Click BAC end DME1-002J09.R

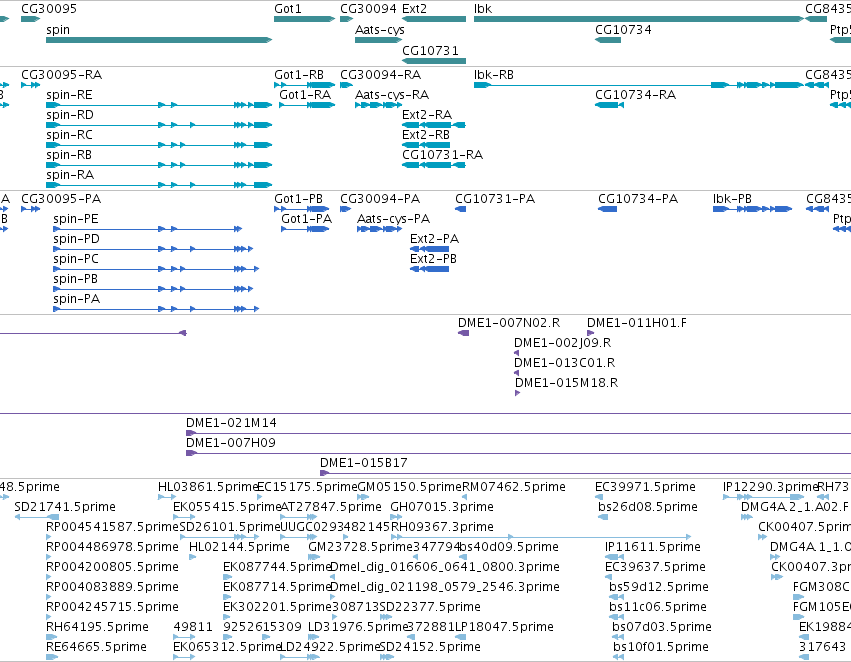[516, 353]
